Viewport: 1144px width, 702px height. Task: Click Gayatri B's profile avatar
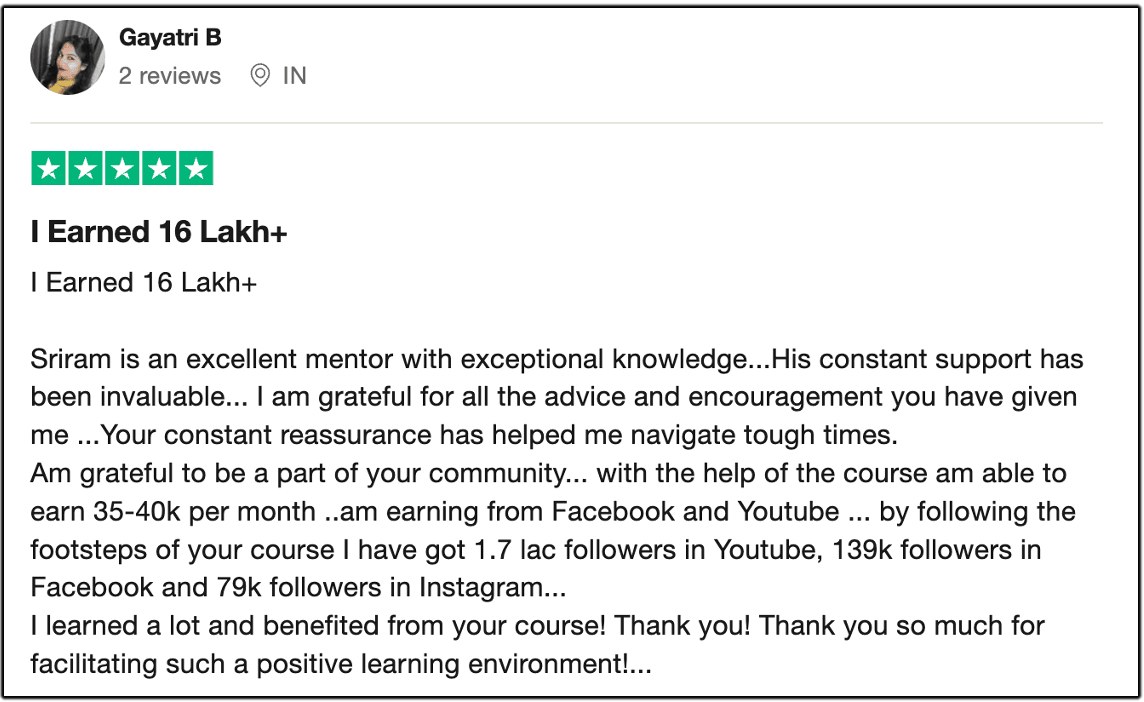[67, 57]
